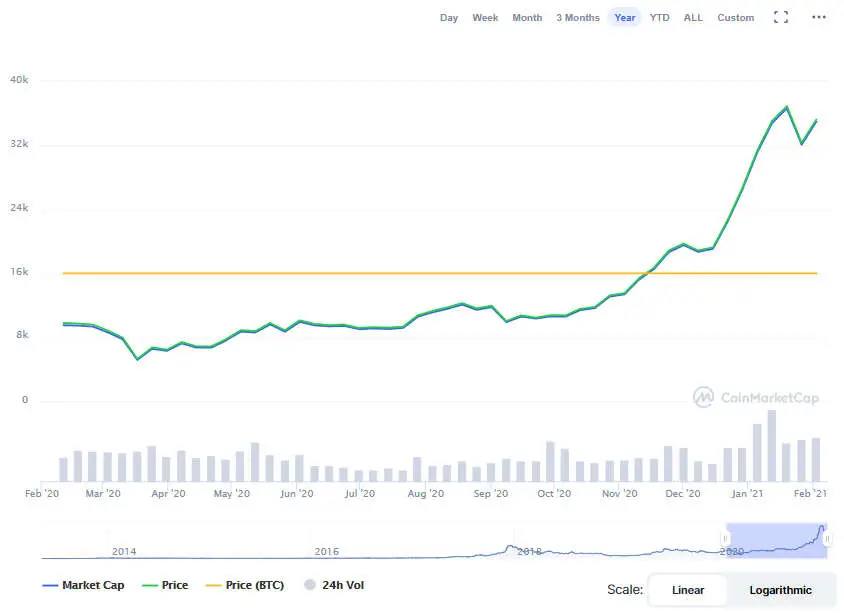Click the tallest 24h volume bar
Image resolution: width=844 pixels, height=613 pixels.
coord(772,446)
